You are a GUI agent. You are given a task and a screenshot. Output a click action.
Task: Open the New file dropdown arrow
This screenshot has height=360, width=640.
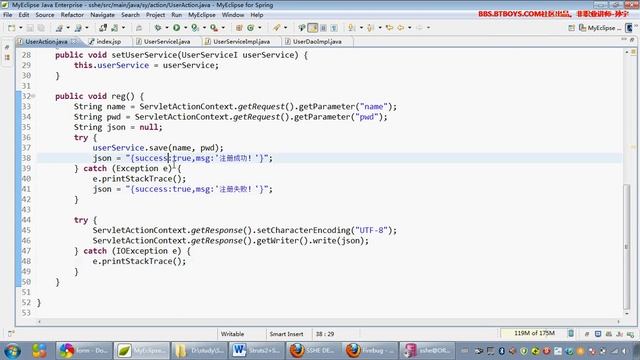[20, 28]
